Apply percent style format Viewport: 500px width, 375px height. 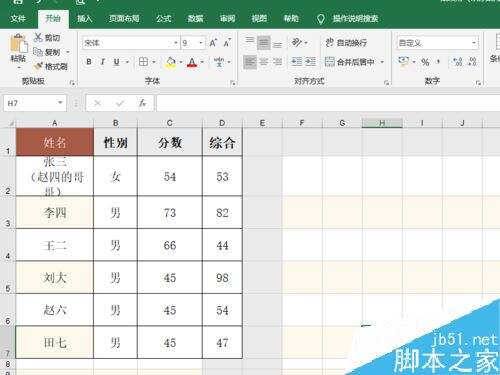pyautogui.click(x=425, y=62)
